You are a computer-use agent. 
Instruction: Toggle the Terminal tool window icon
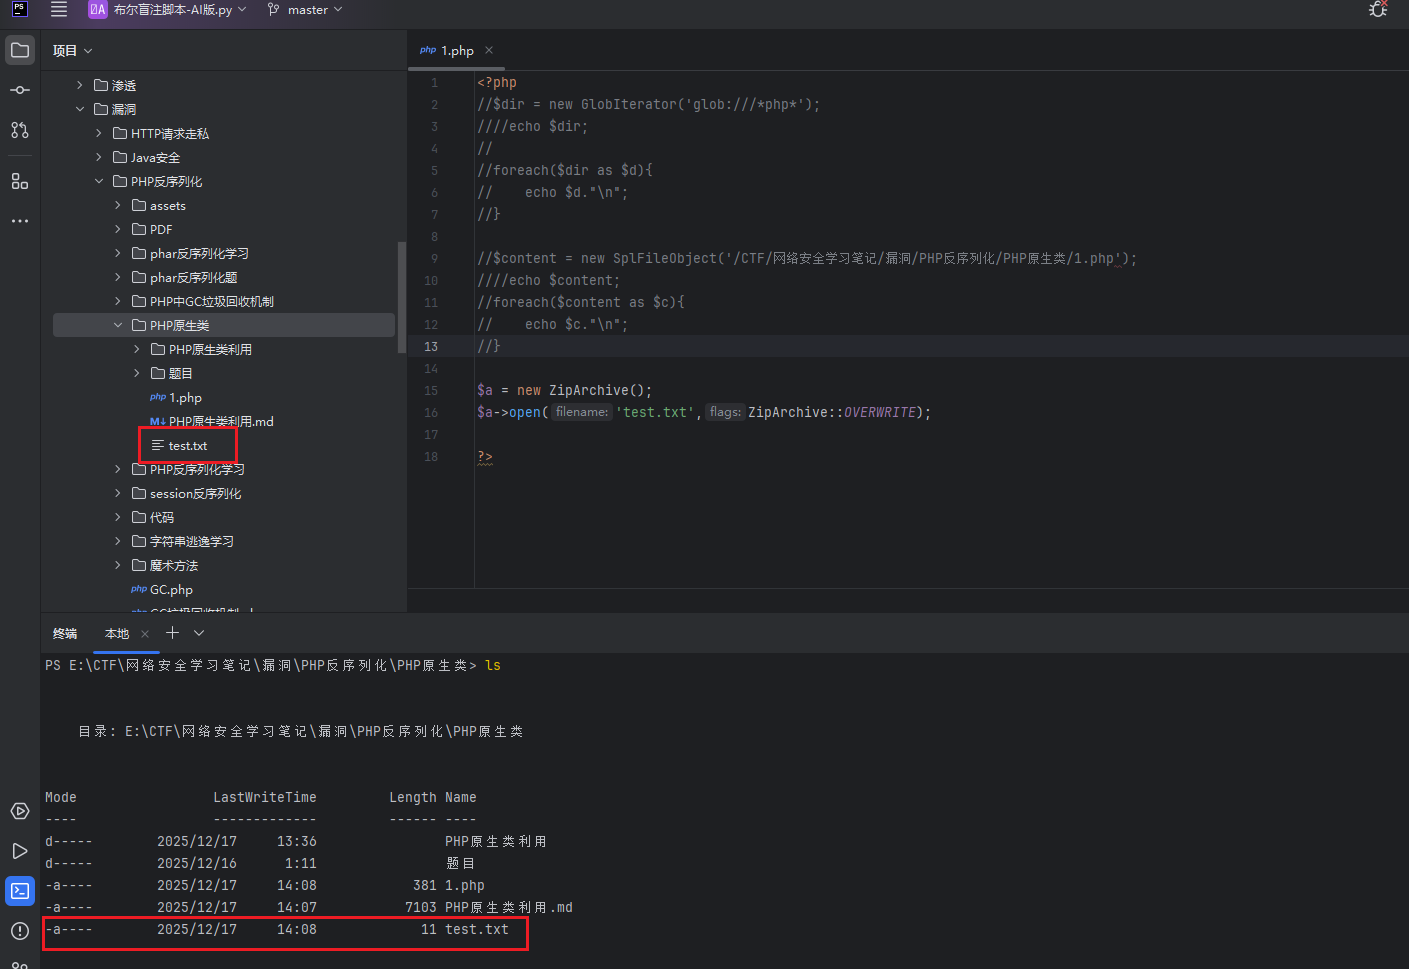click(x=20, y=891)
